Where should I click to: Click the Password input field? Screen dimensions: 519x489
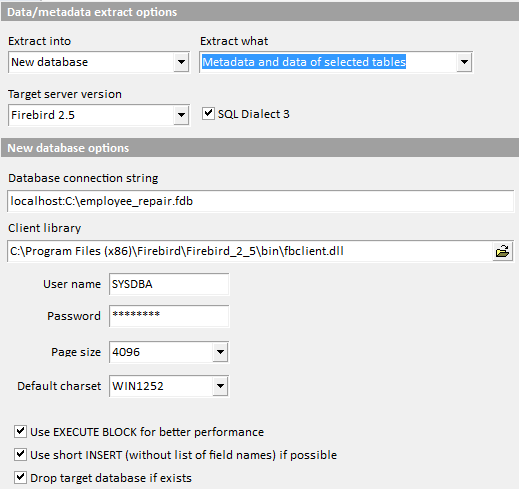[169, 316]
